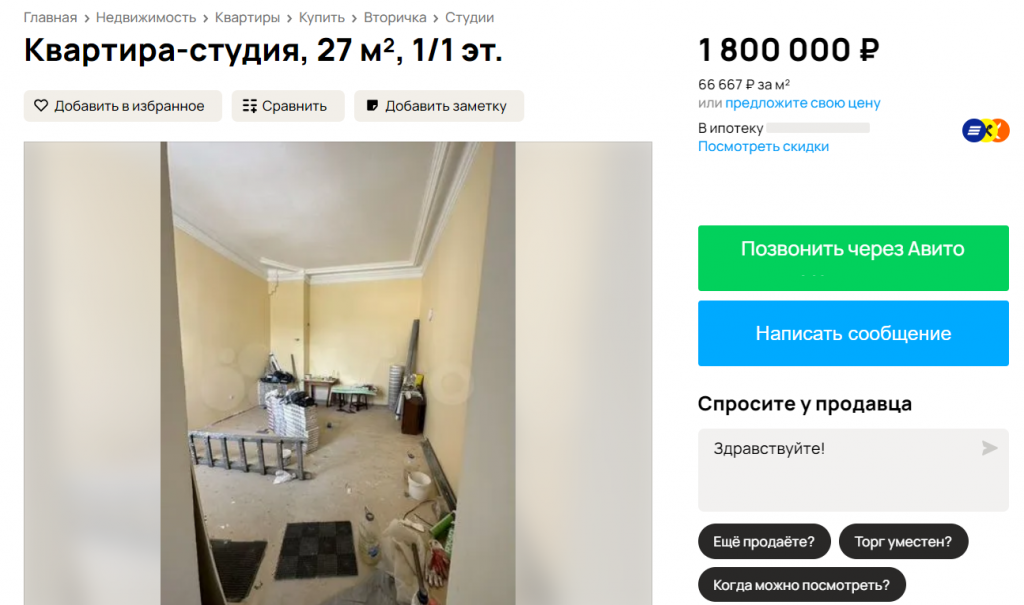Open the apartment photo in gallery
1024x605 pixels.
point(338,373)
